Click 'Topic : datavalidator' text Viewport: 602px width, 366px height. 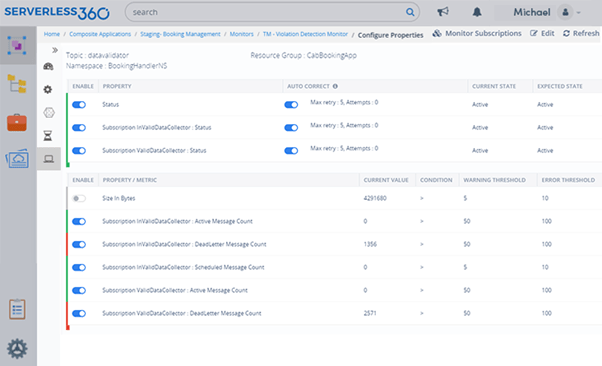(x=98, y=55)
